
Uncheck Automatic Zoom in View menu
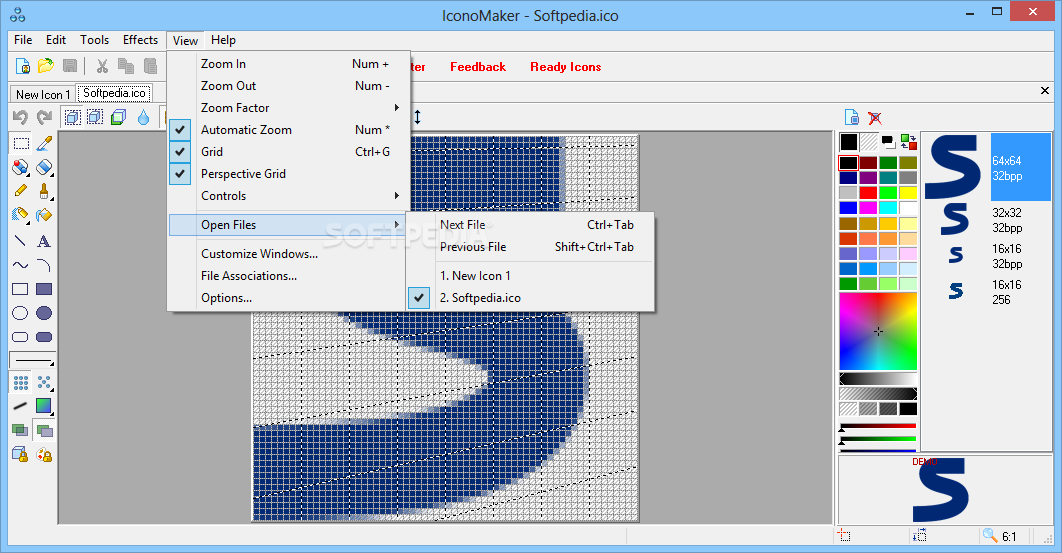pyautogui.click(x=289, y=129)
